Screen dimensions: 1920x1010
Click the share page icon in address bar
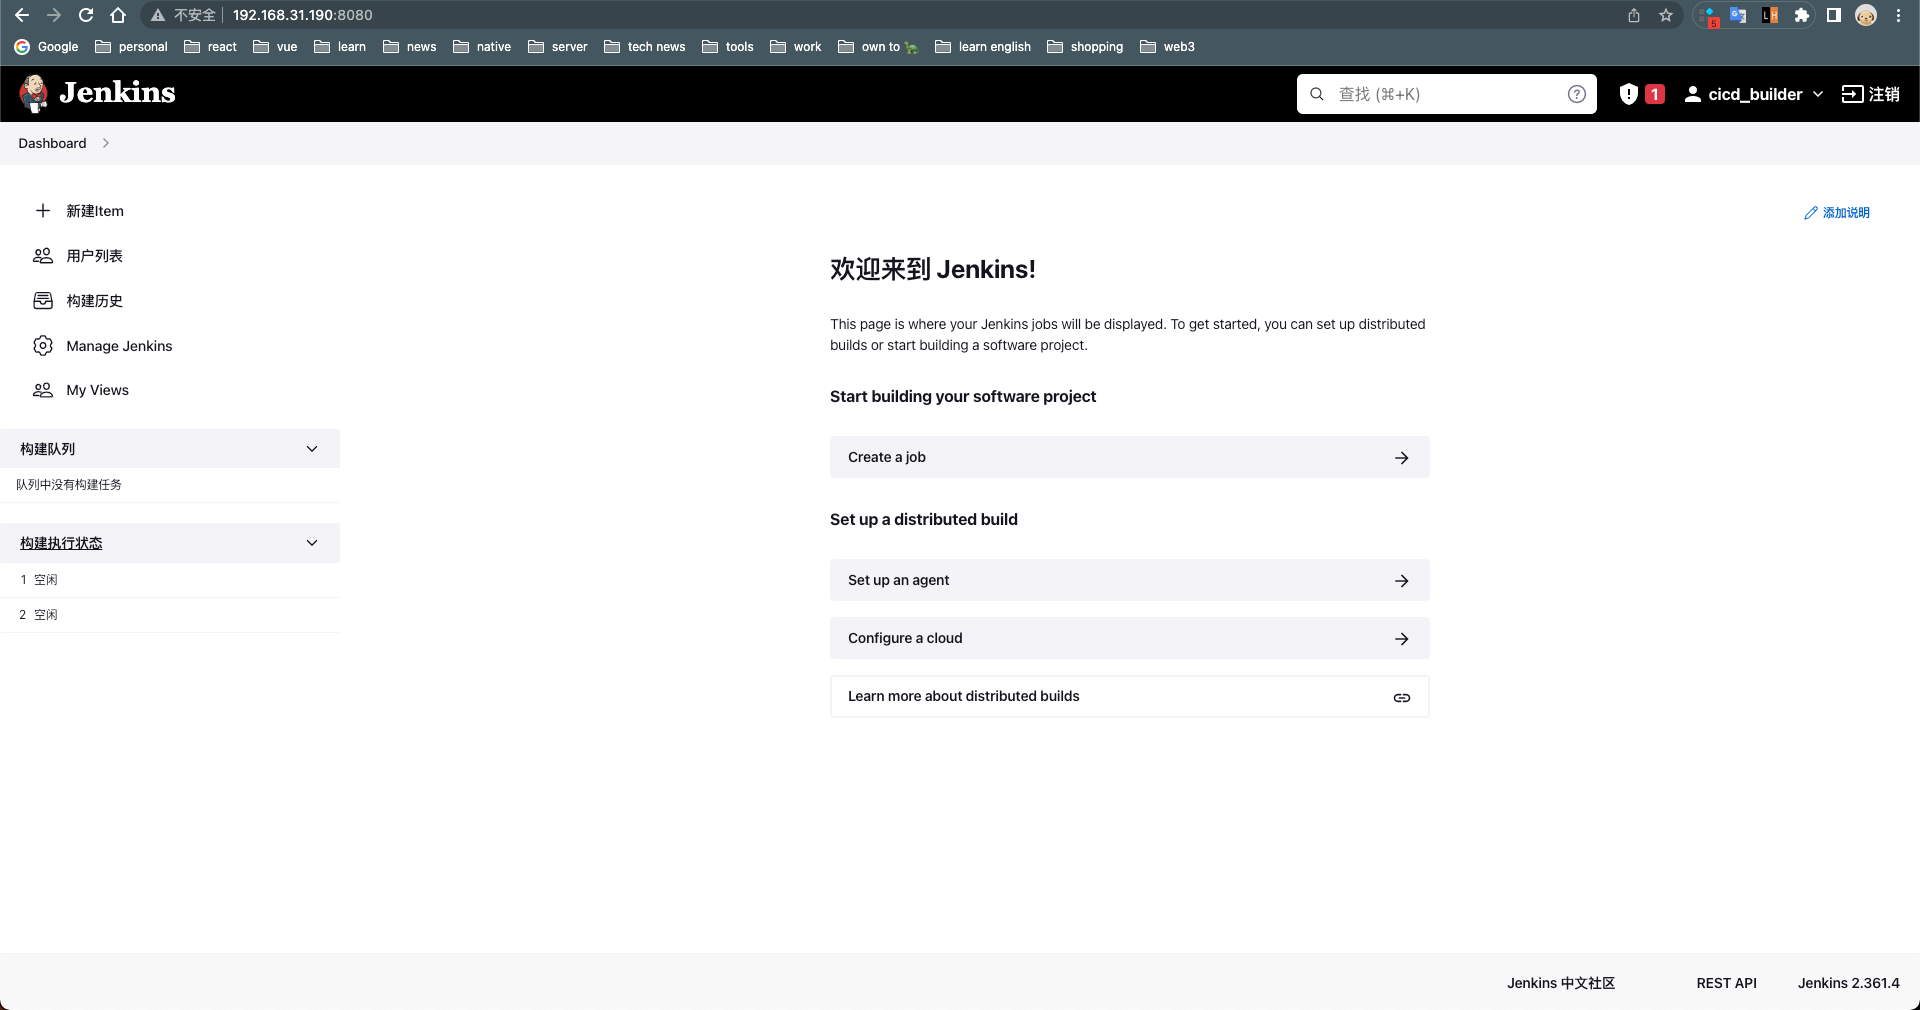(x=1634, y=15)
